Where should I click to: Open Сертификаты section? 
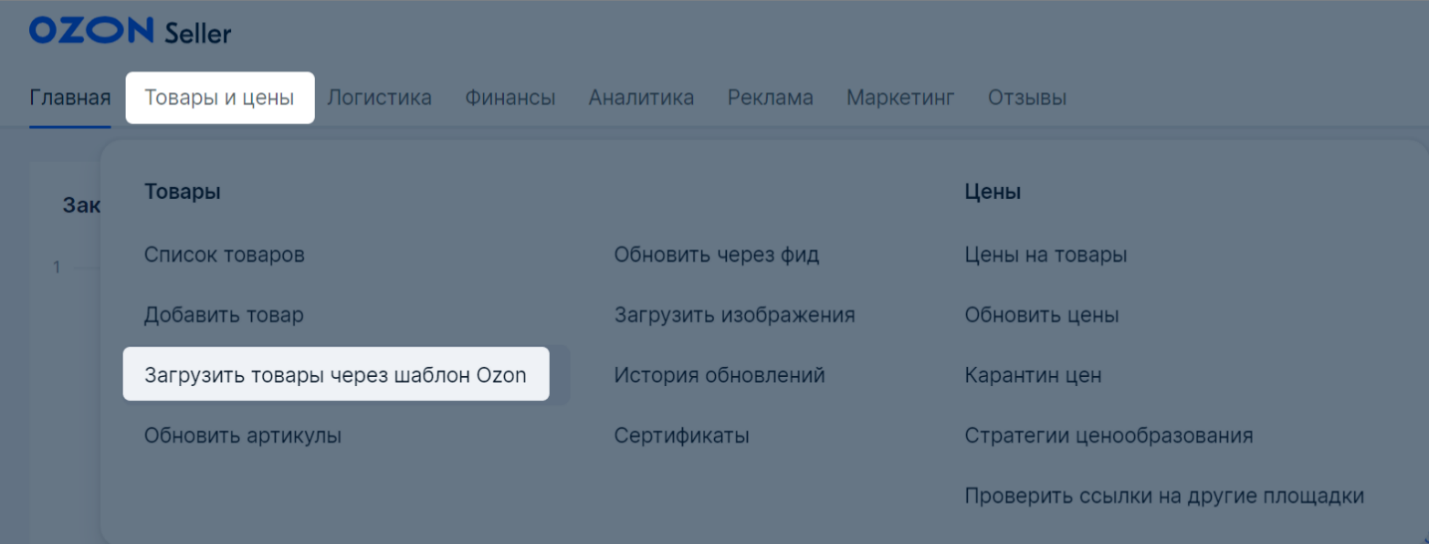(x=682, y=436)
